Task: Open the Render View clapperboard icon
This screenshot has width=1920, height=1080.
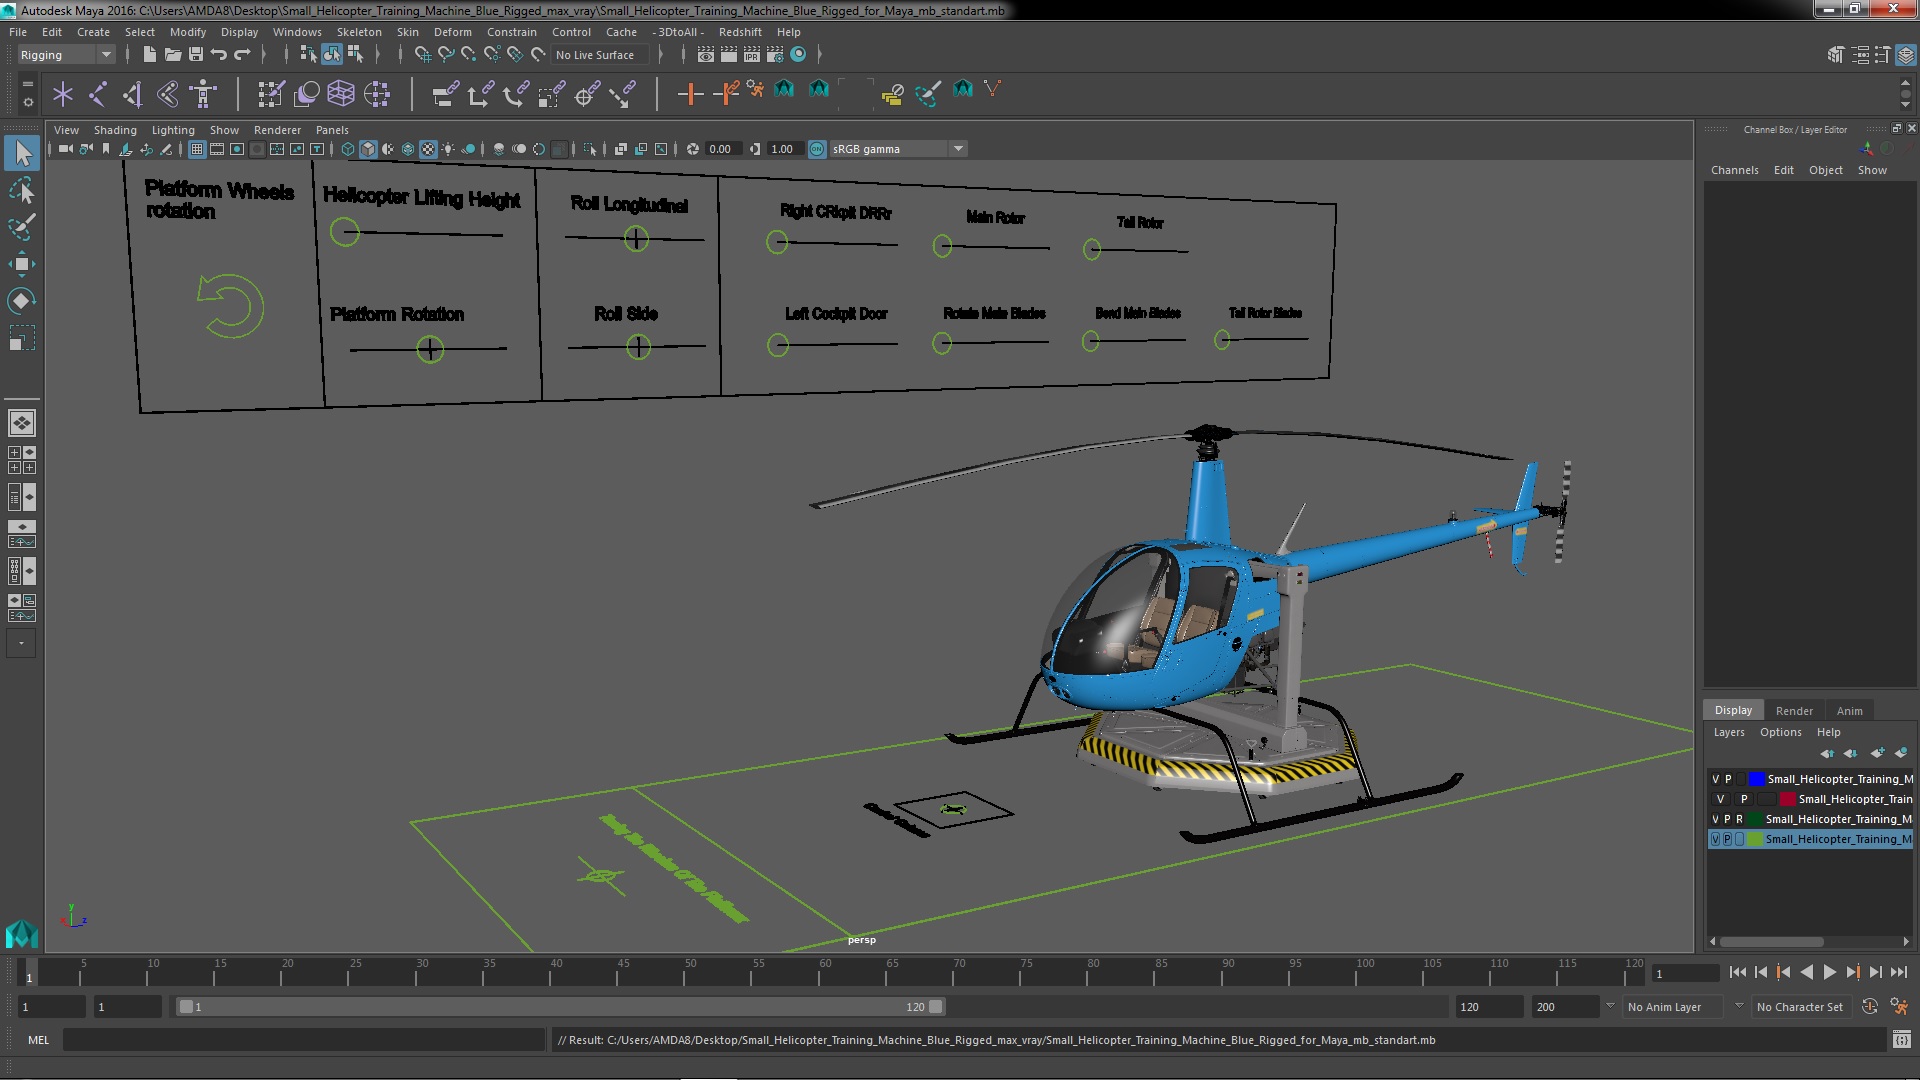Action: point(706,55)
